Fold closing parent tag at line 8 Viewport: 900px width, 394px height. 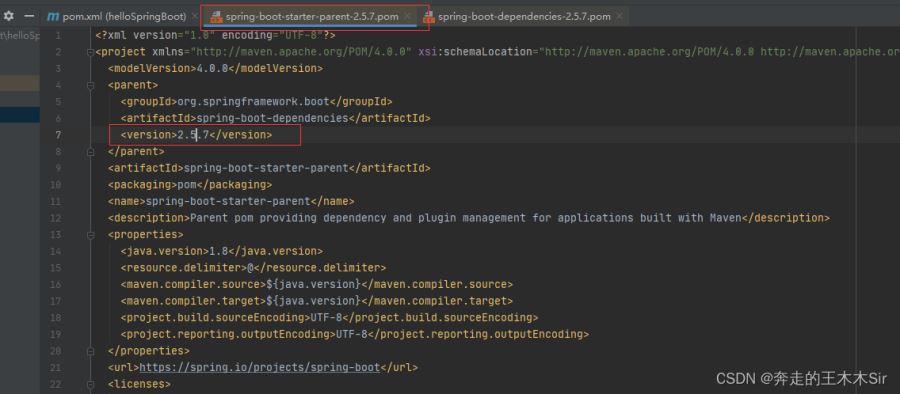coord(90,152)
